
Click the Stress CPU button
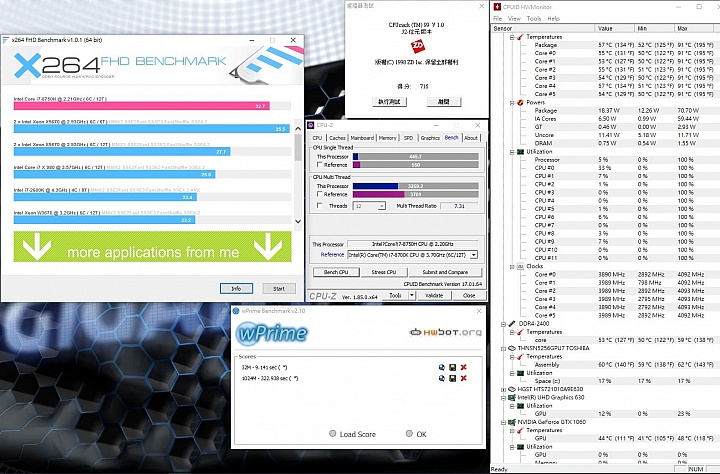(x=384, y=272)
